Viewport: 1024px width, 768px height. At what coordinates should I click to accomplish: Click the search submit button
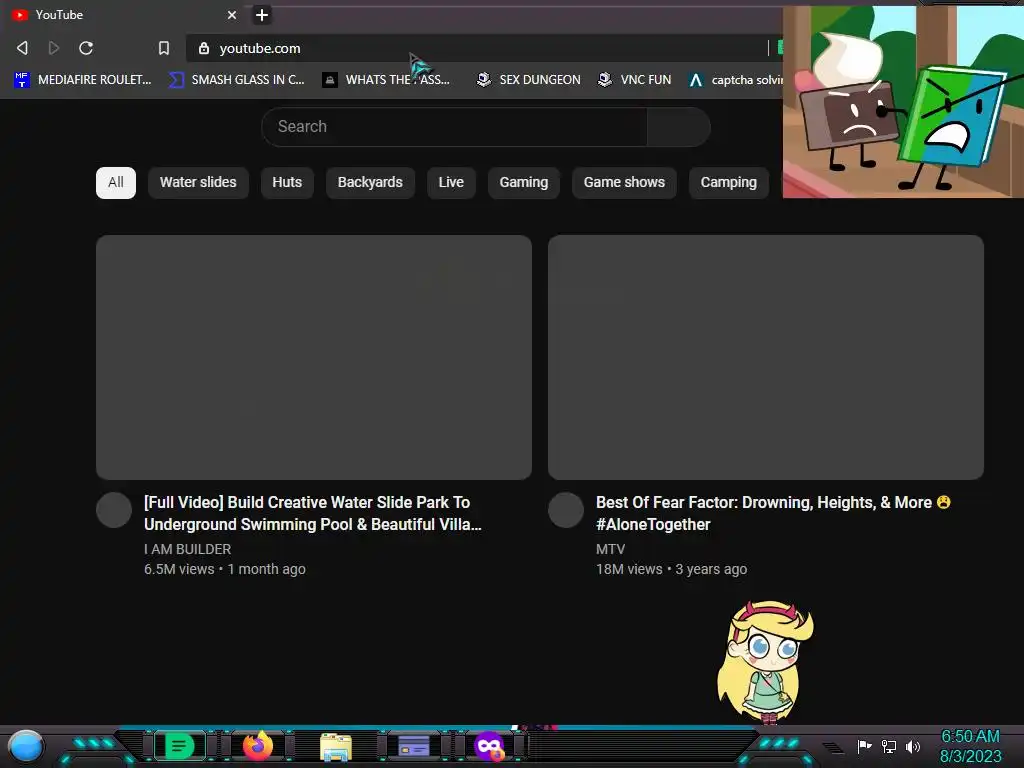pyautogui.click(x=679, y=127)
